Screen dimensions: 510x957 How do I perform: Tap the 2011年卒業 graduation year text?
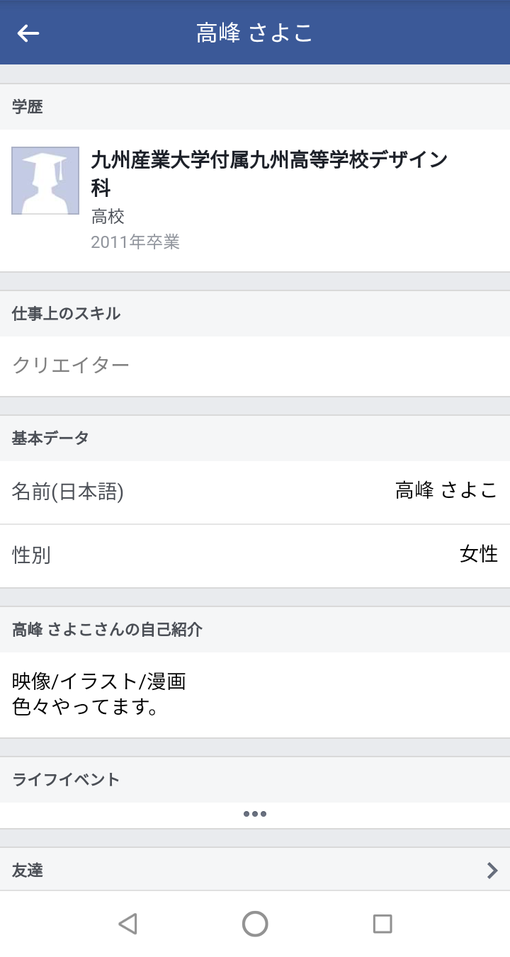coord(135,242)
